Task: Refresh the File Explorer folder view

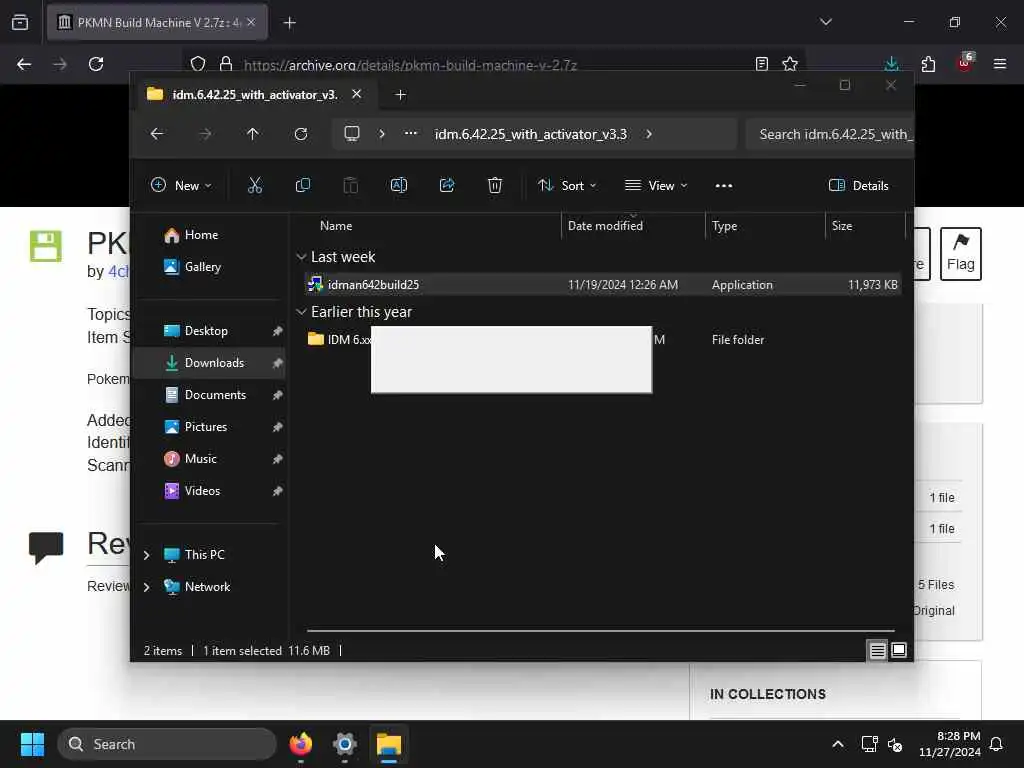Action: [301, 134]
